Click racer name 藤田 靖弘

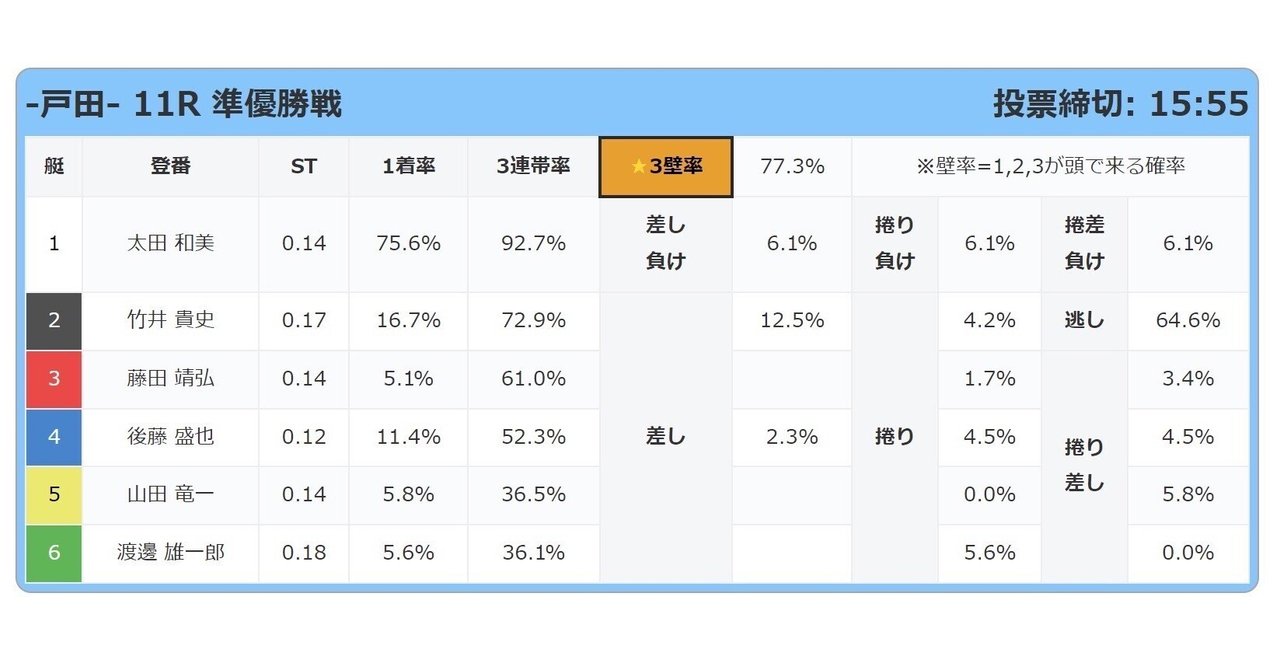pos(171,378)
